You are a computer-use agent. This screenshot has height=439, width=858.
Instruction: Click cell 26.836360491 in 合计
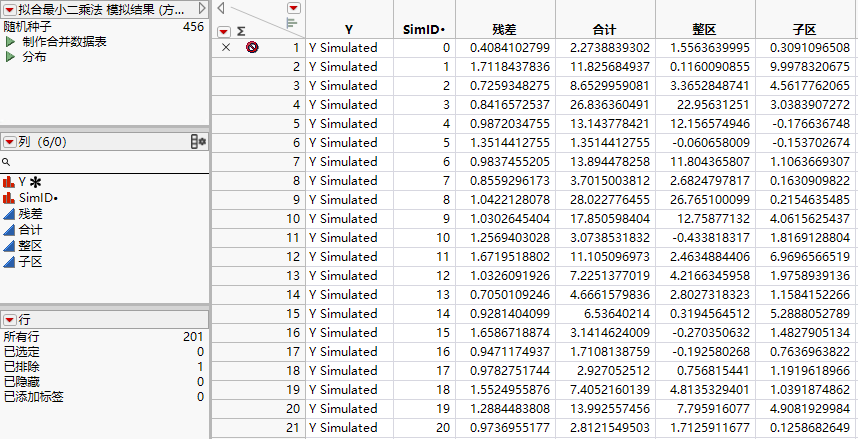click(605, 105)
